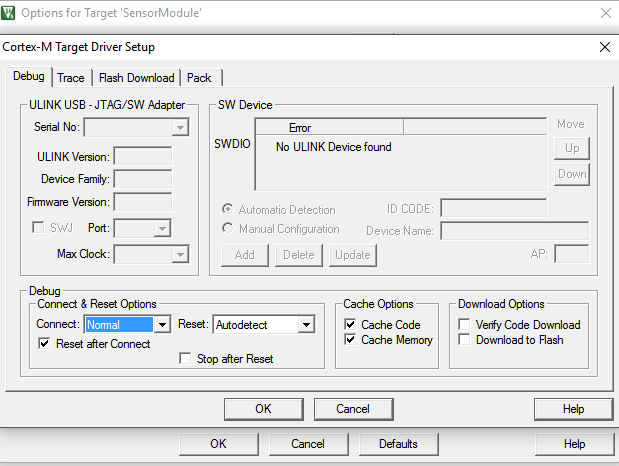Switch to the Debug tab
Viewport: 619px width, 466px height.
(29, 76)
